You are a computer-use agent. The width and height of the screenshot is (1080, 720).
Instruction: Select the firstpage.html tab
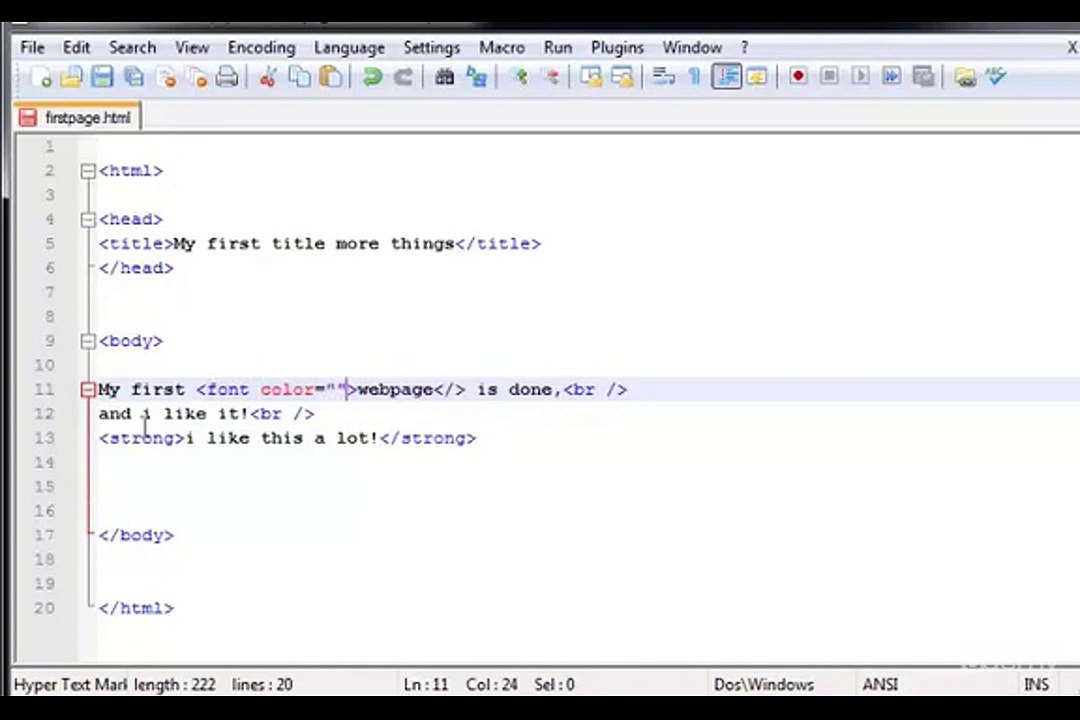[x=77, y=118]
